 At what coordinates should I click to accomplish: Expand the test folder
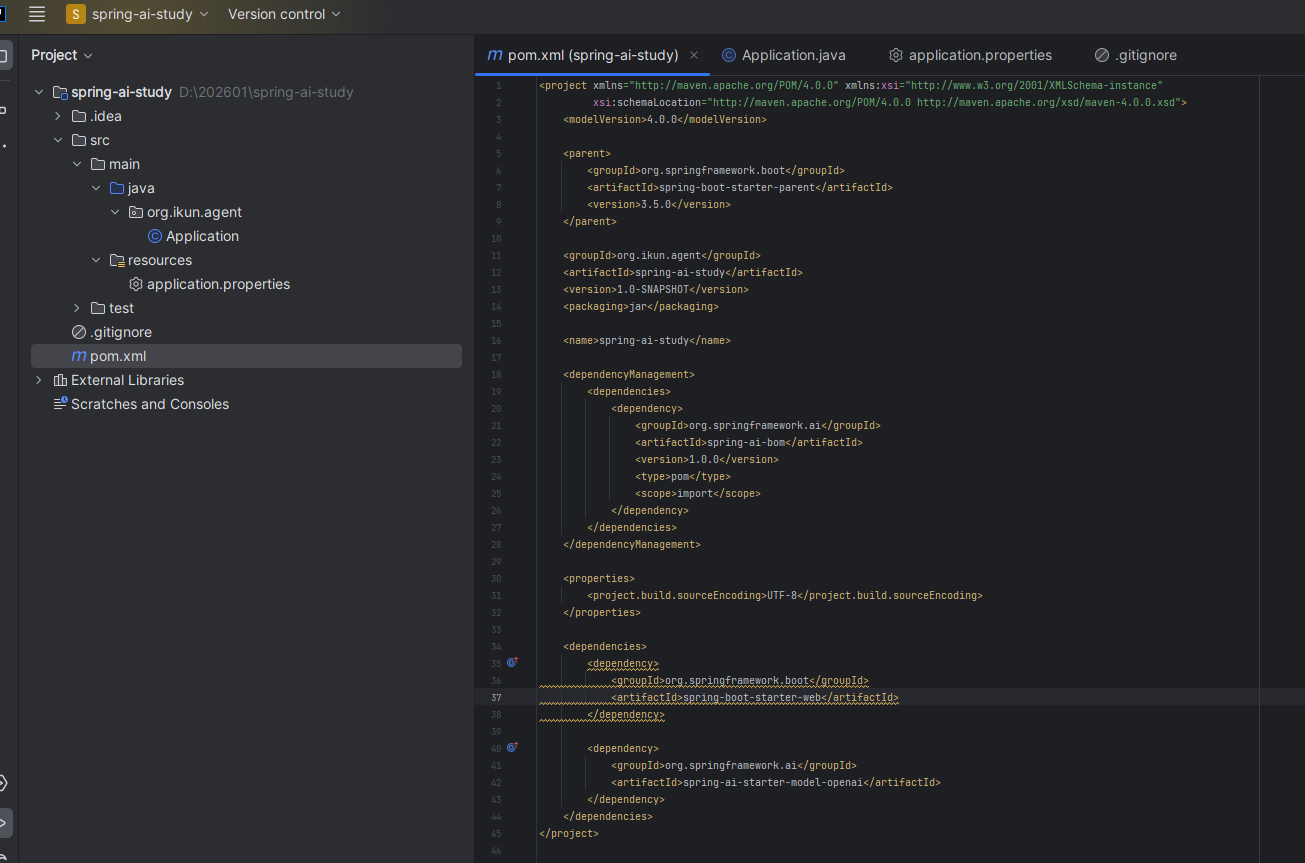click(x=77, y=308)
